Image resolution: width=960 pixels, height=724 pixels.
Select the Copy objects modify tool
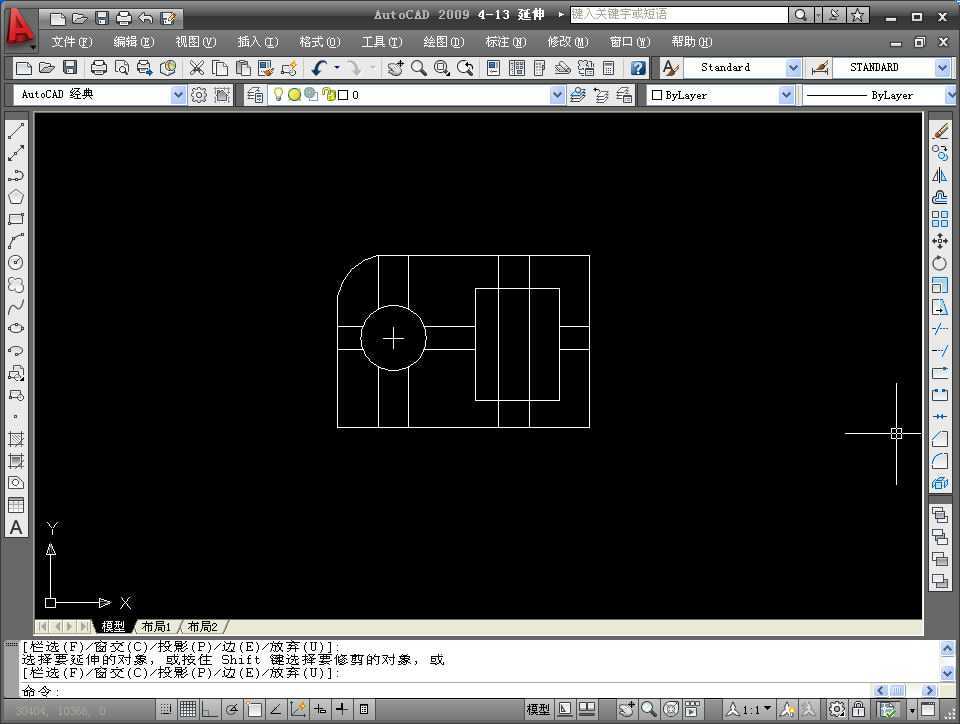(940, 152)
